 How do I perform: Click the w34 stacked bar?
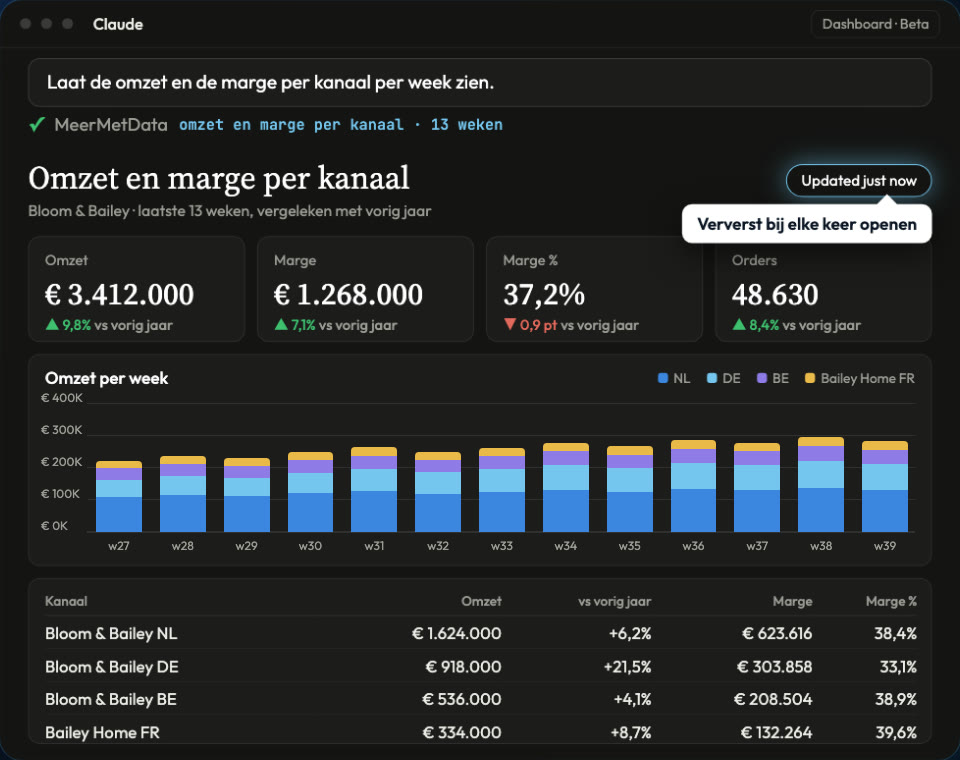(x=566, y=487)
